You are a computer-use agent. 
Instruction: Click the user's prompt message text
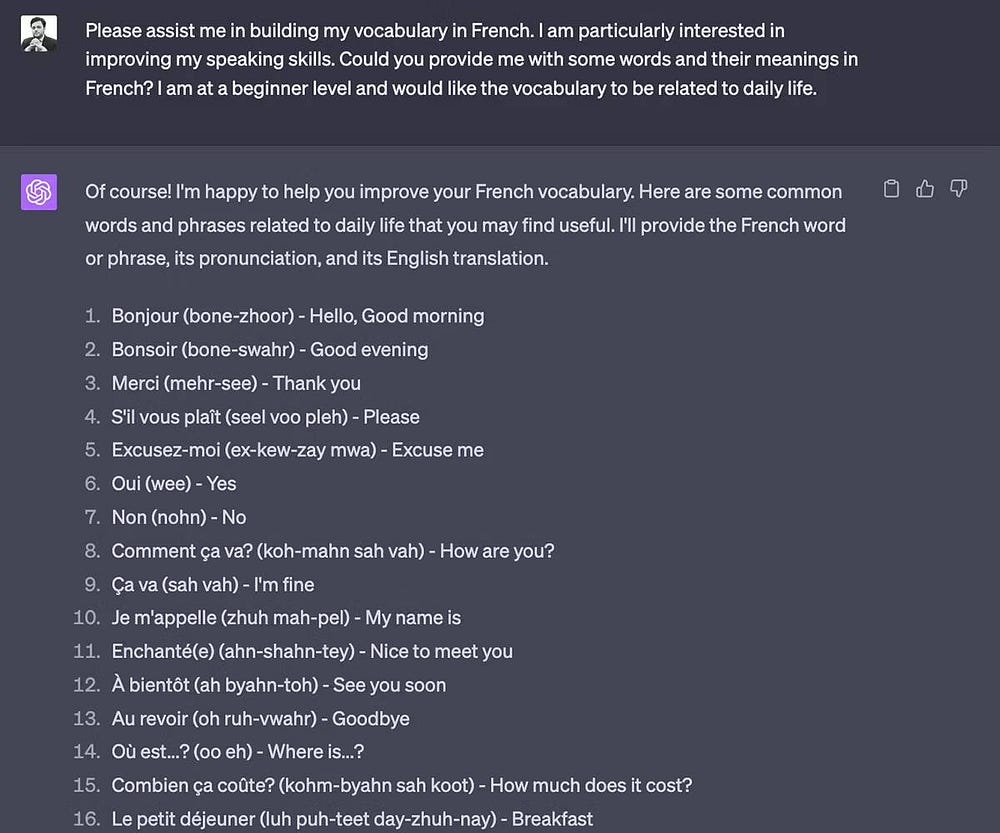click(x=470, y=60)
